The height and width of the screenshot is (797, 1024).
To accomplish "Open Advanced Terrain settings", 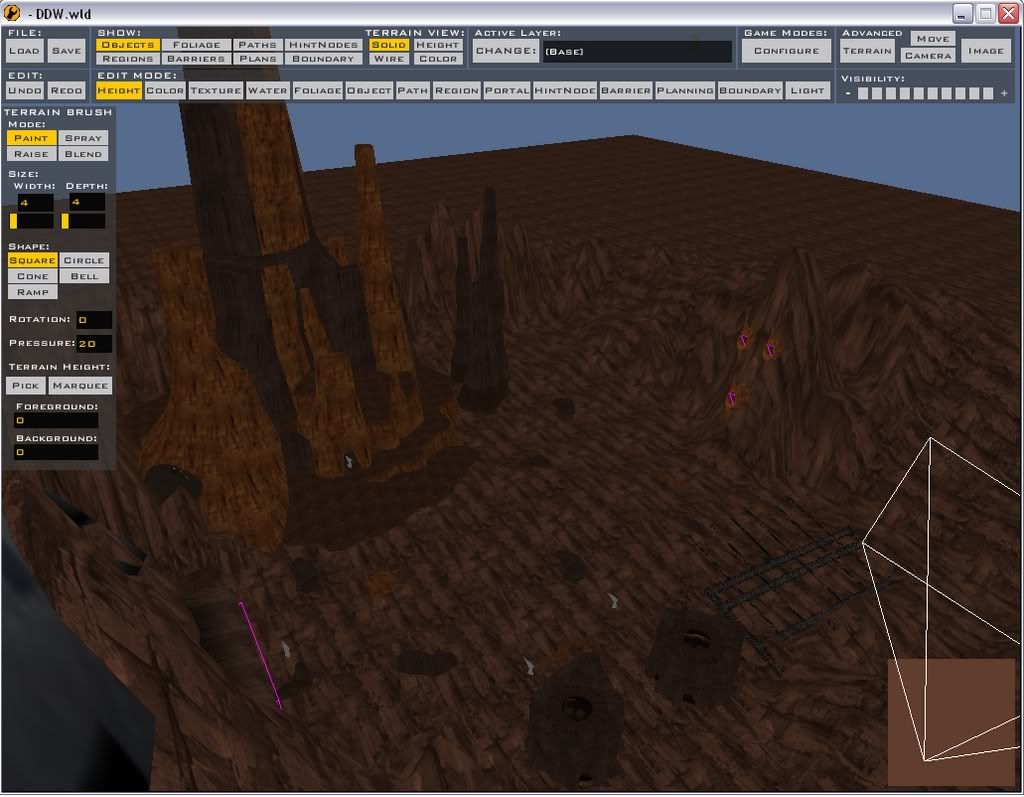I will click(867, 51).
